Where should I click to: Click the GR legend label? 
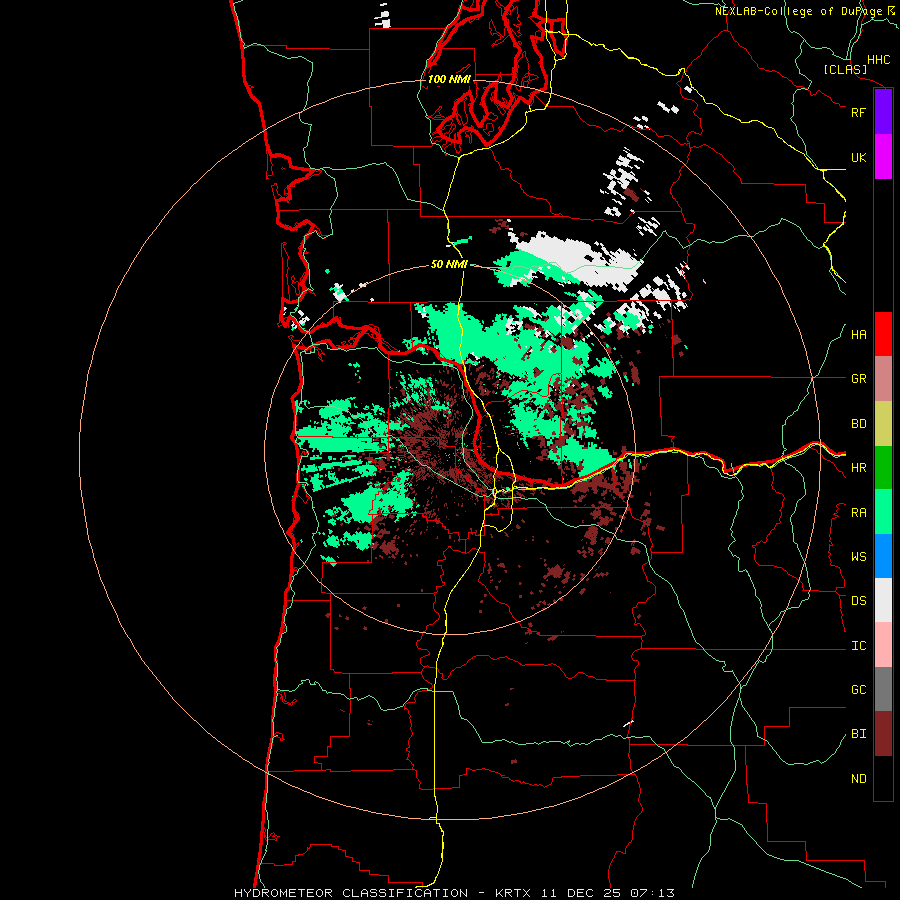(858, 379)
